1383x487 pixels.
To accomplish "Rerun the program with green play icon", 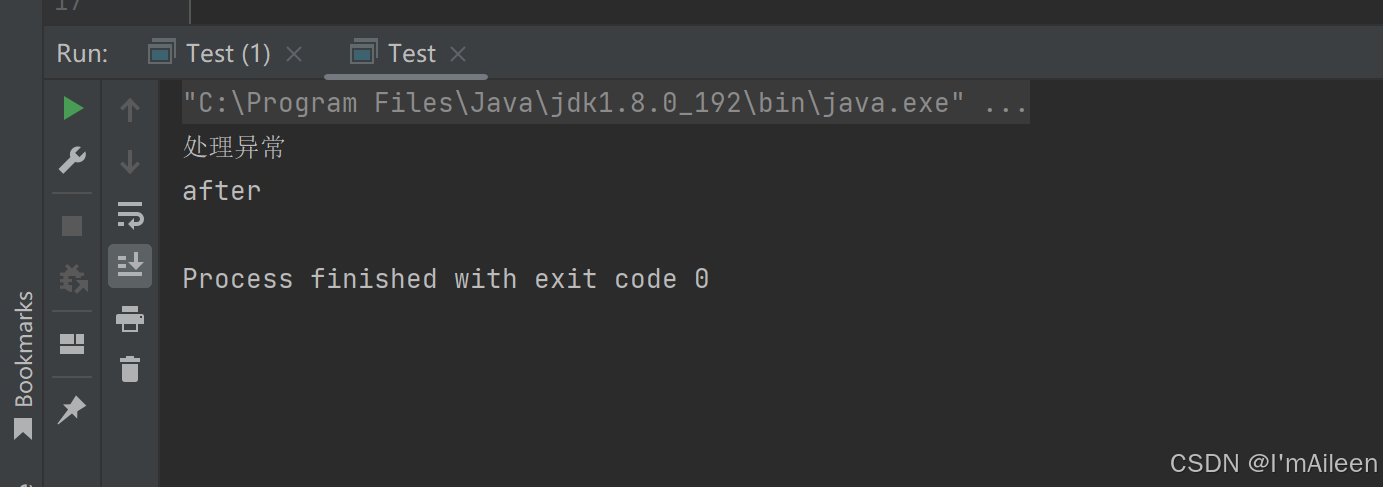I will tap(72, 108).
